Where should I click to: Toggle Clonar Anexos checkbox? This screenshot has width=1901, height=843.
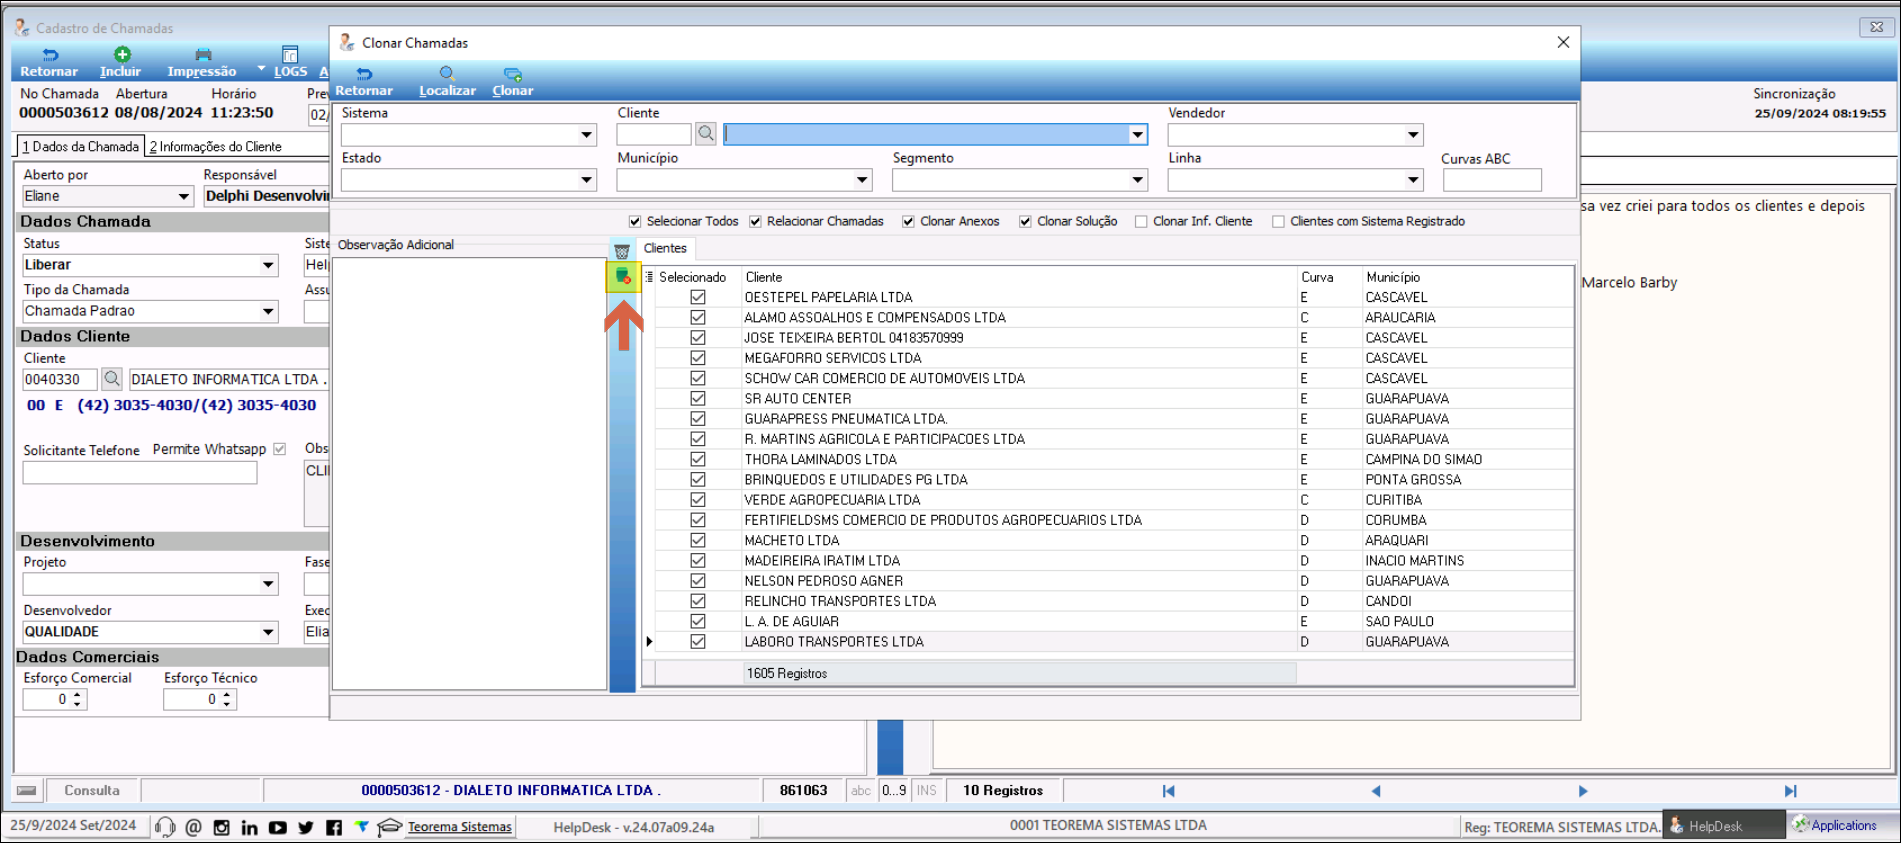(908, 221)
